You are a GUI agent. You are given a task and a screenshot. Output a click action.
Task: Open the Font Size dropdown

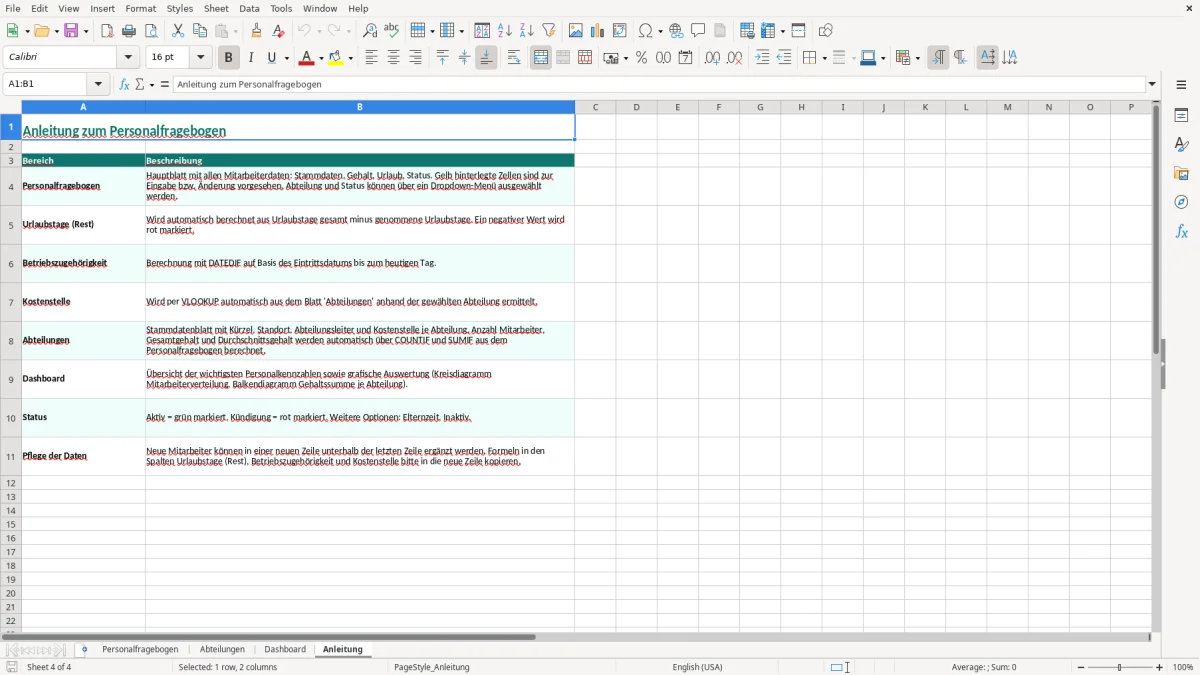(x=200, y=58)
